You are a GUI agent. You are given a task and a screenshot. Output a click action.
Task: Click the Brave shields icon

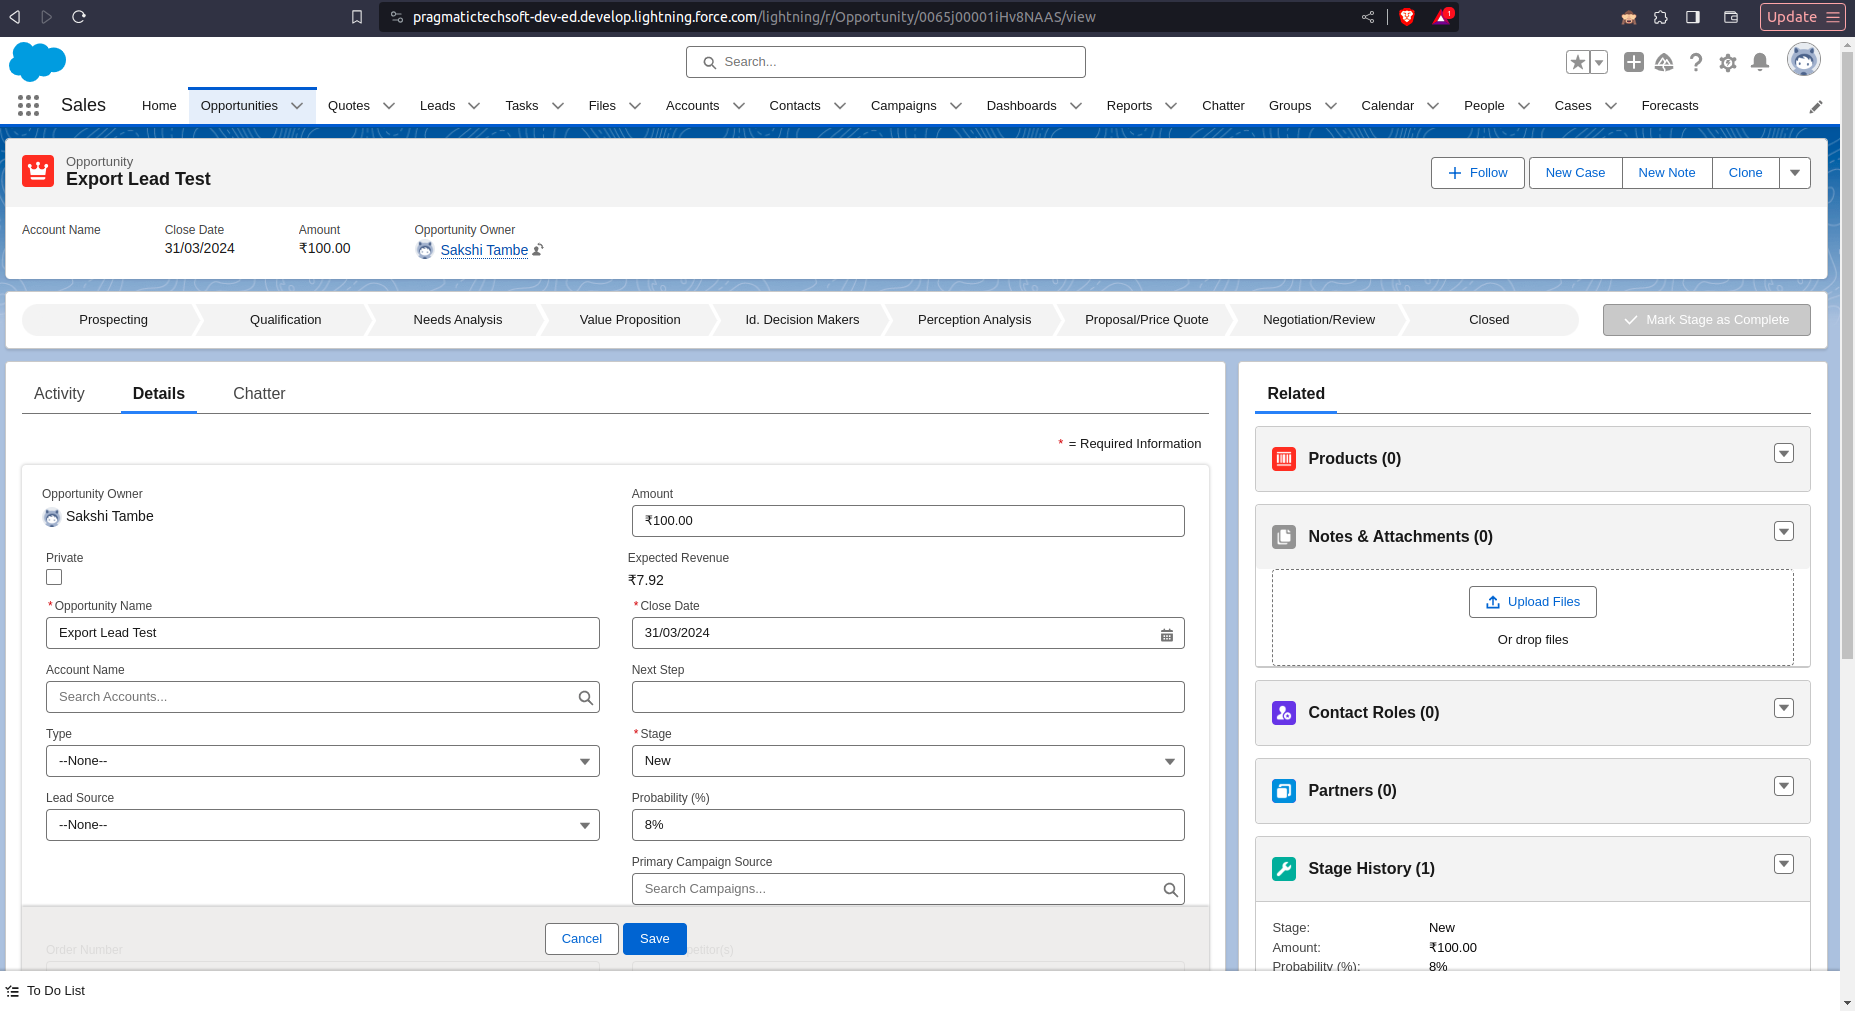pos(1407,17)
